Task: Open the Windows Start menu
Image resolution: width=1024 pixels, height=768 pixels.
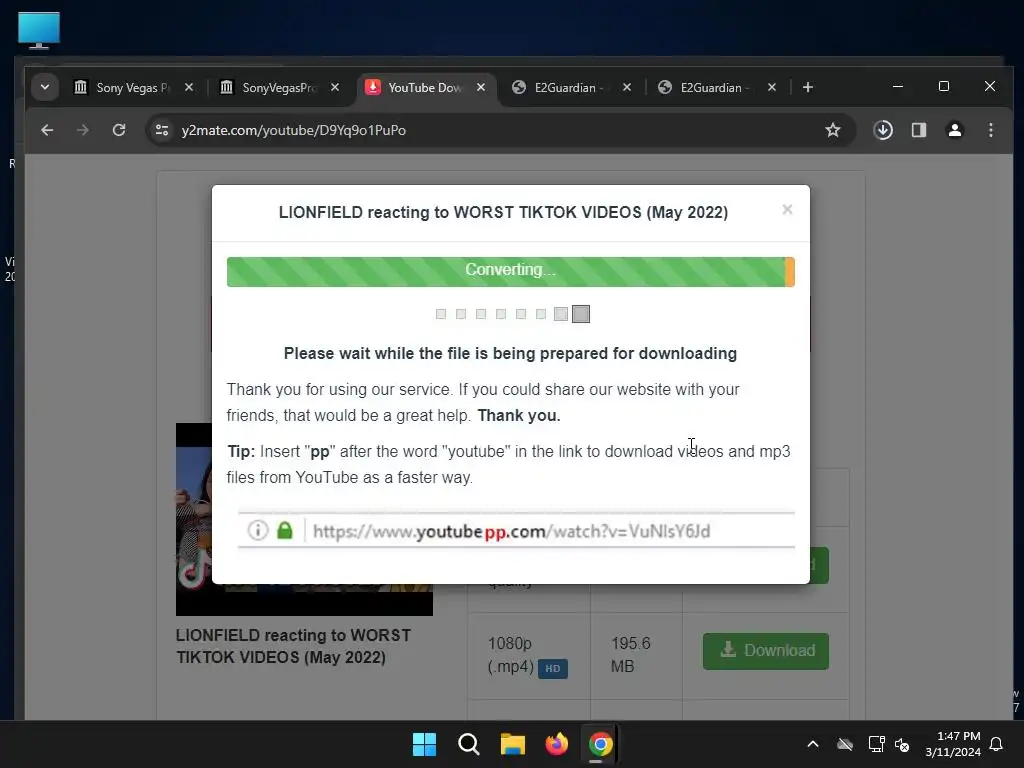Action: click(x=424, y=744)
